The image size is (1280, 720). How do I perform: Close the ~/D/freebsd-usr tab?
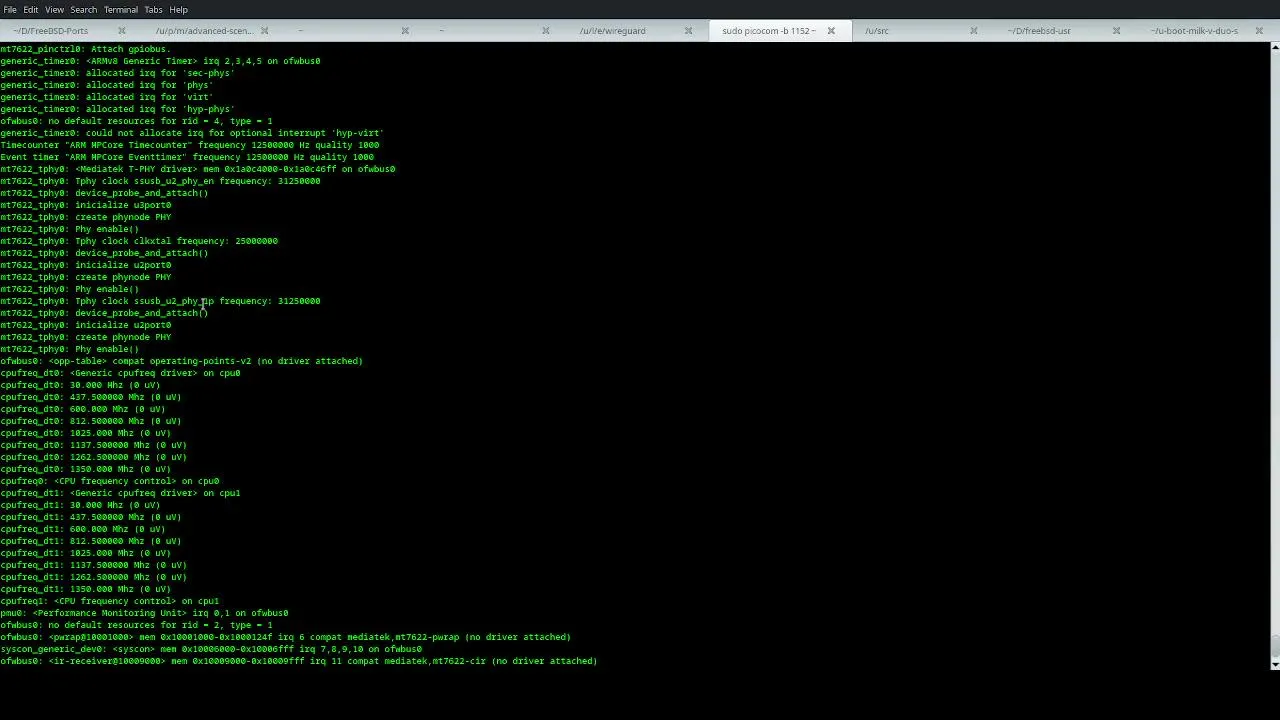coord(1116,31)
